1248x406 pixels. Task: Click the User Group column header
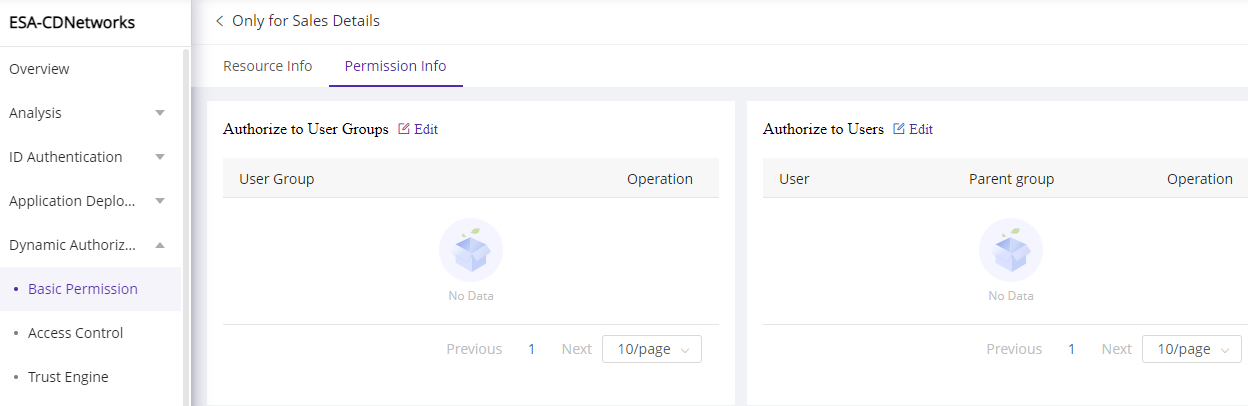(277, 179)
